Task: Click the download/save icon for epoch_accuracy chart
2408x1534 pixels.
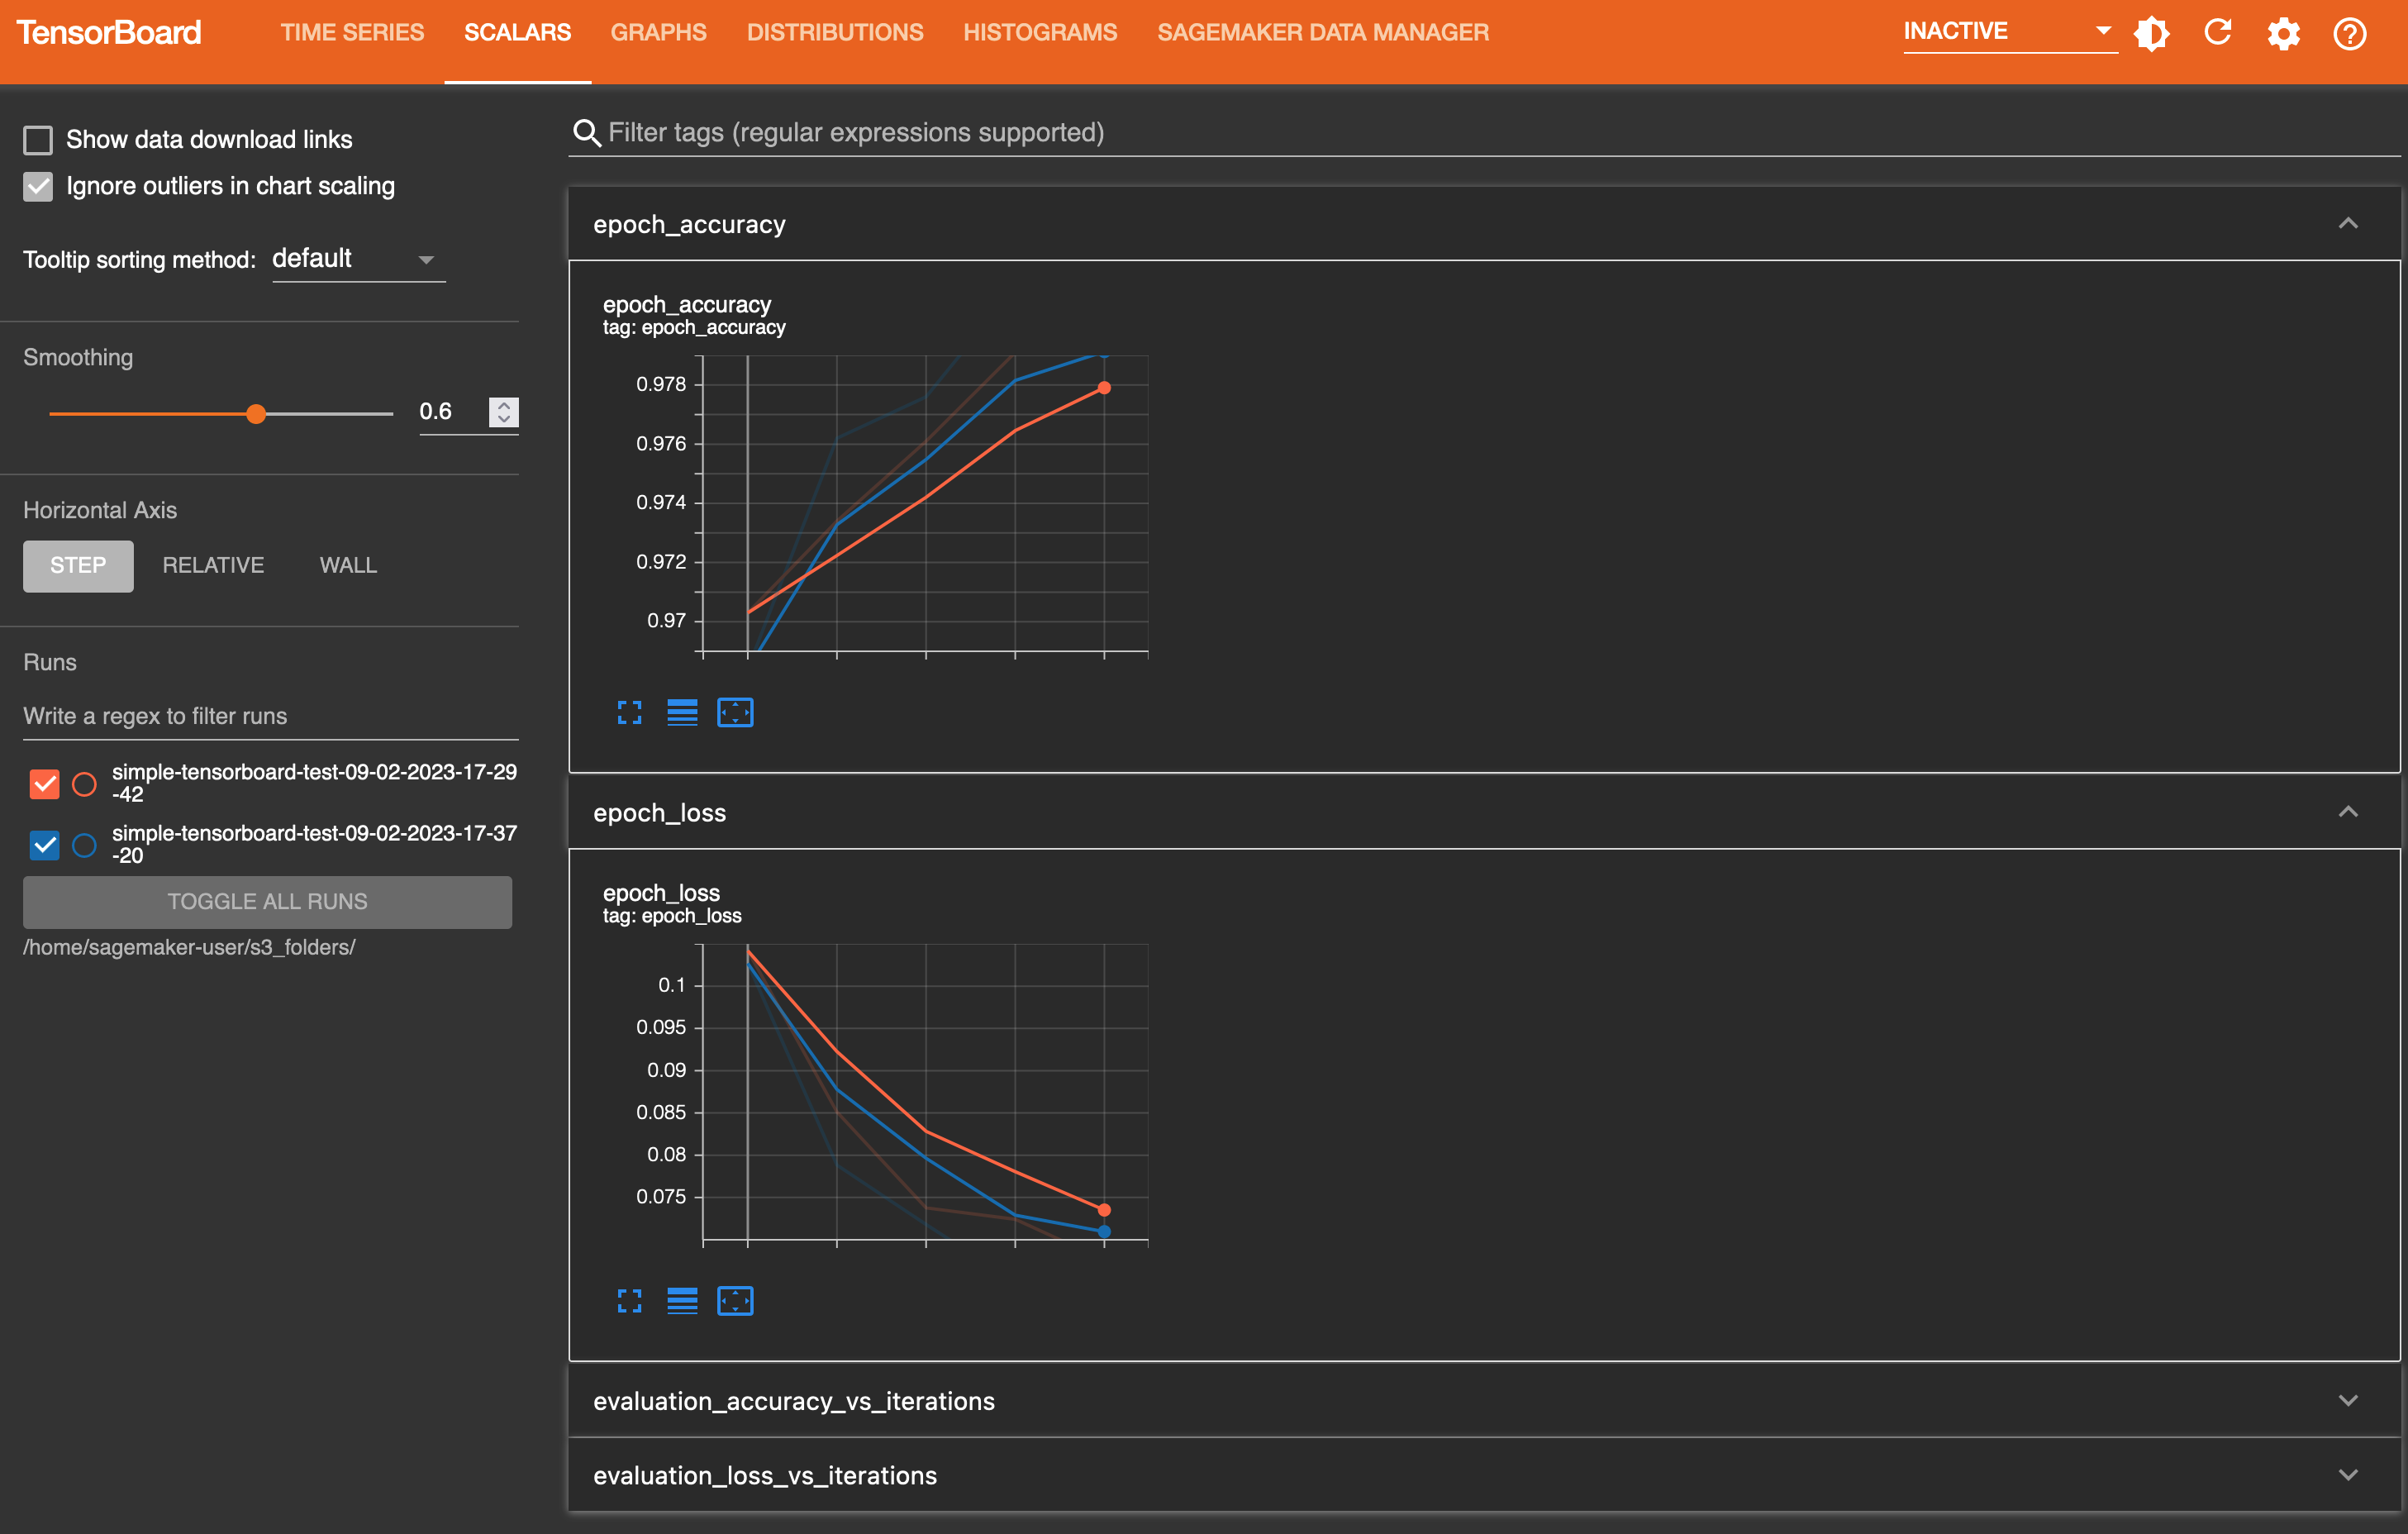Action: click(x=683, y=712)
